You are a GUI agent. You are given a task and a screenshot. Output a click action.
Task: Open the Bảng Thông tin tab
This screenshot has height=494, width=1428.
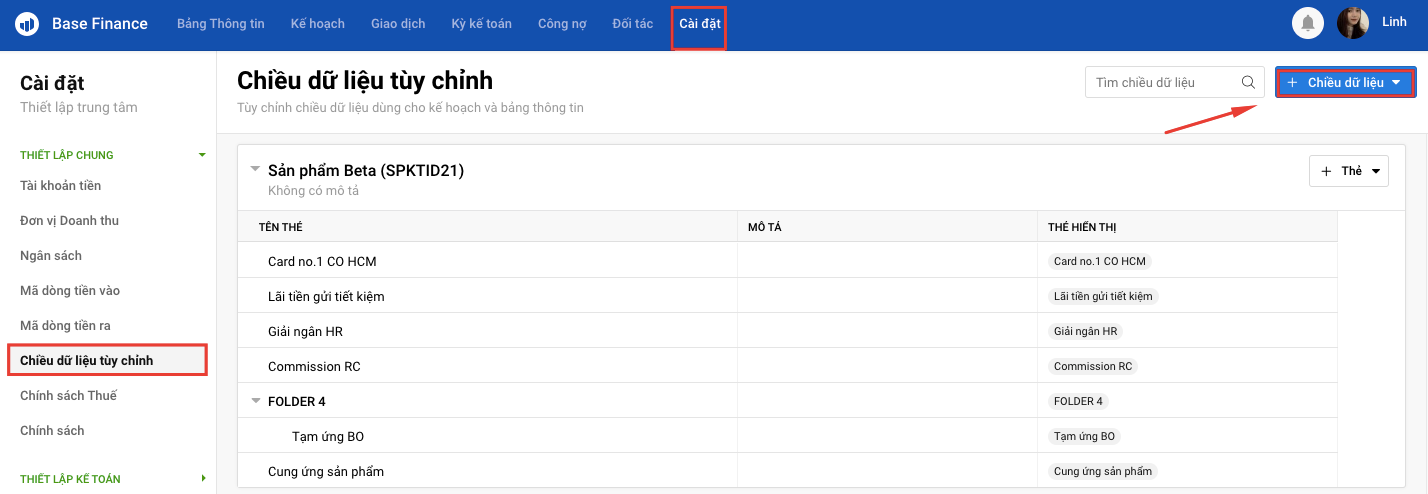coord(220,23)
